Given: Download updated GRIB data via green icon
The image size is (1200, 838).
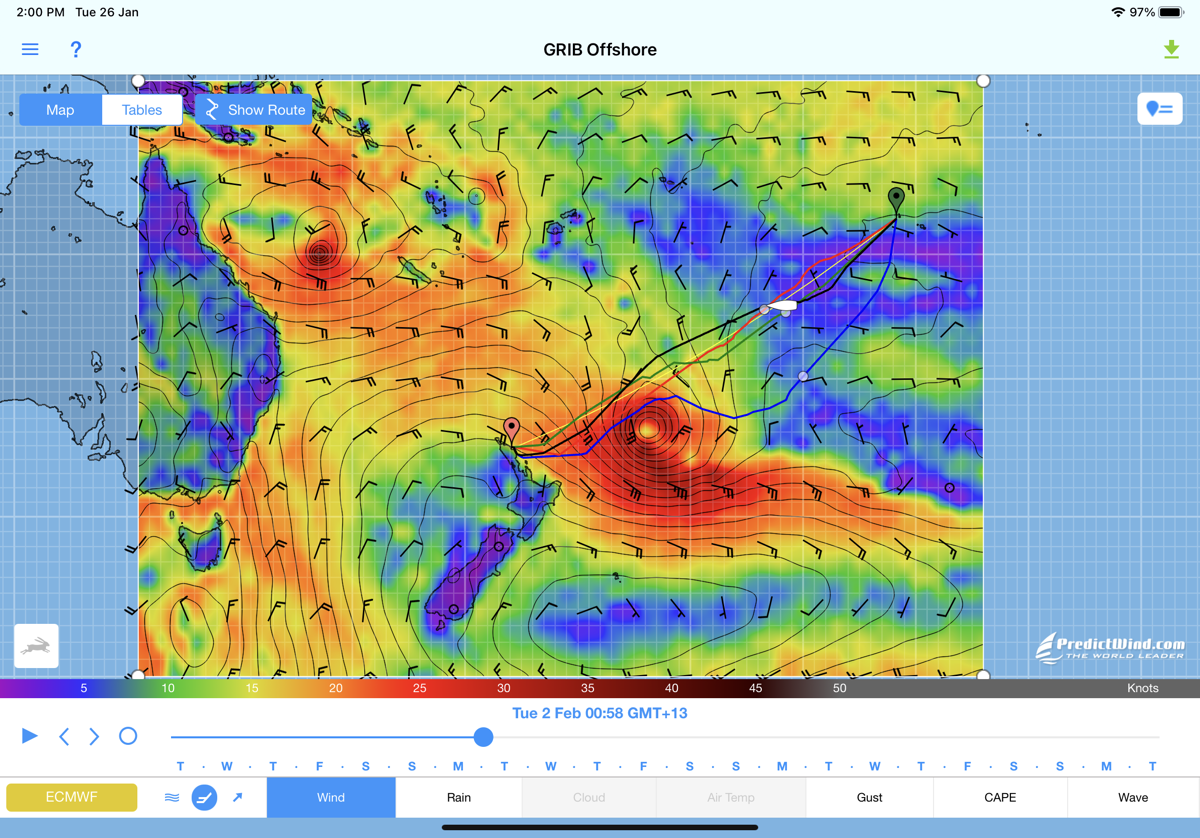Looking at the screenshot, I should pyautogui.click(x=1172, y=48).
